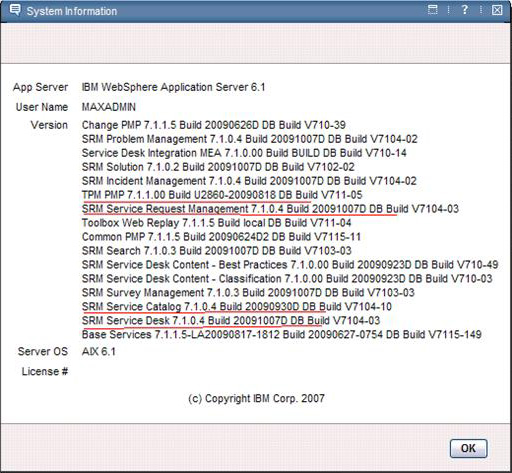The width and height of the screenshot is (512, 473).
Task: Click the OK button
Action: pos(468,448)
